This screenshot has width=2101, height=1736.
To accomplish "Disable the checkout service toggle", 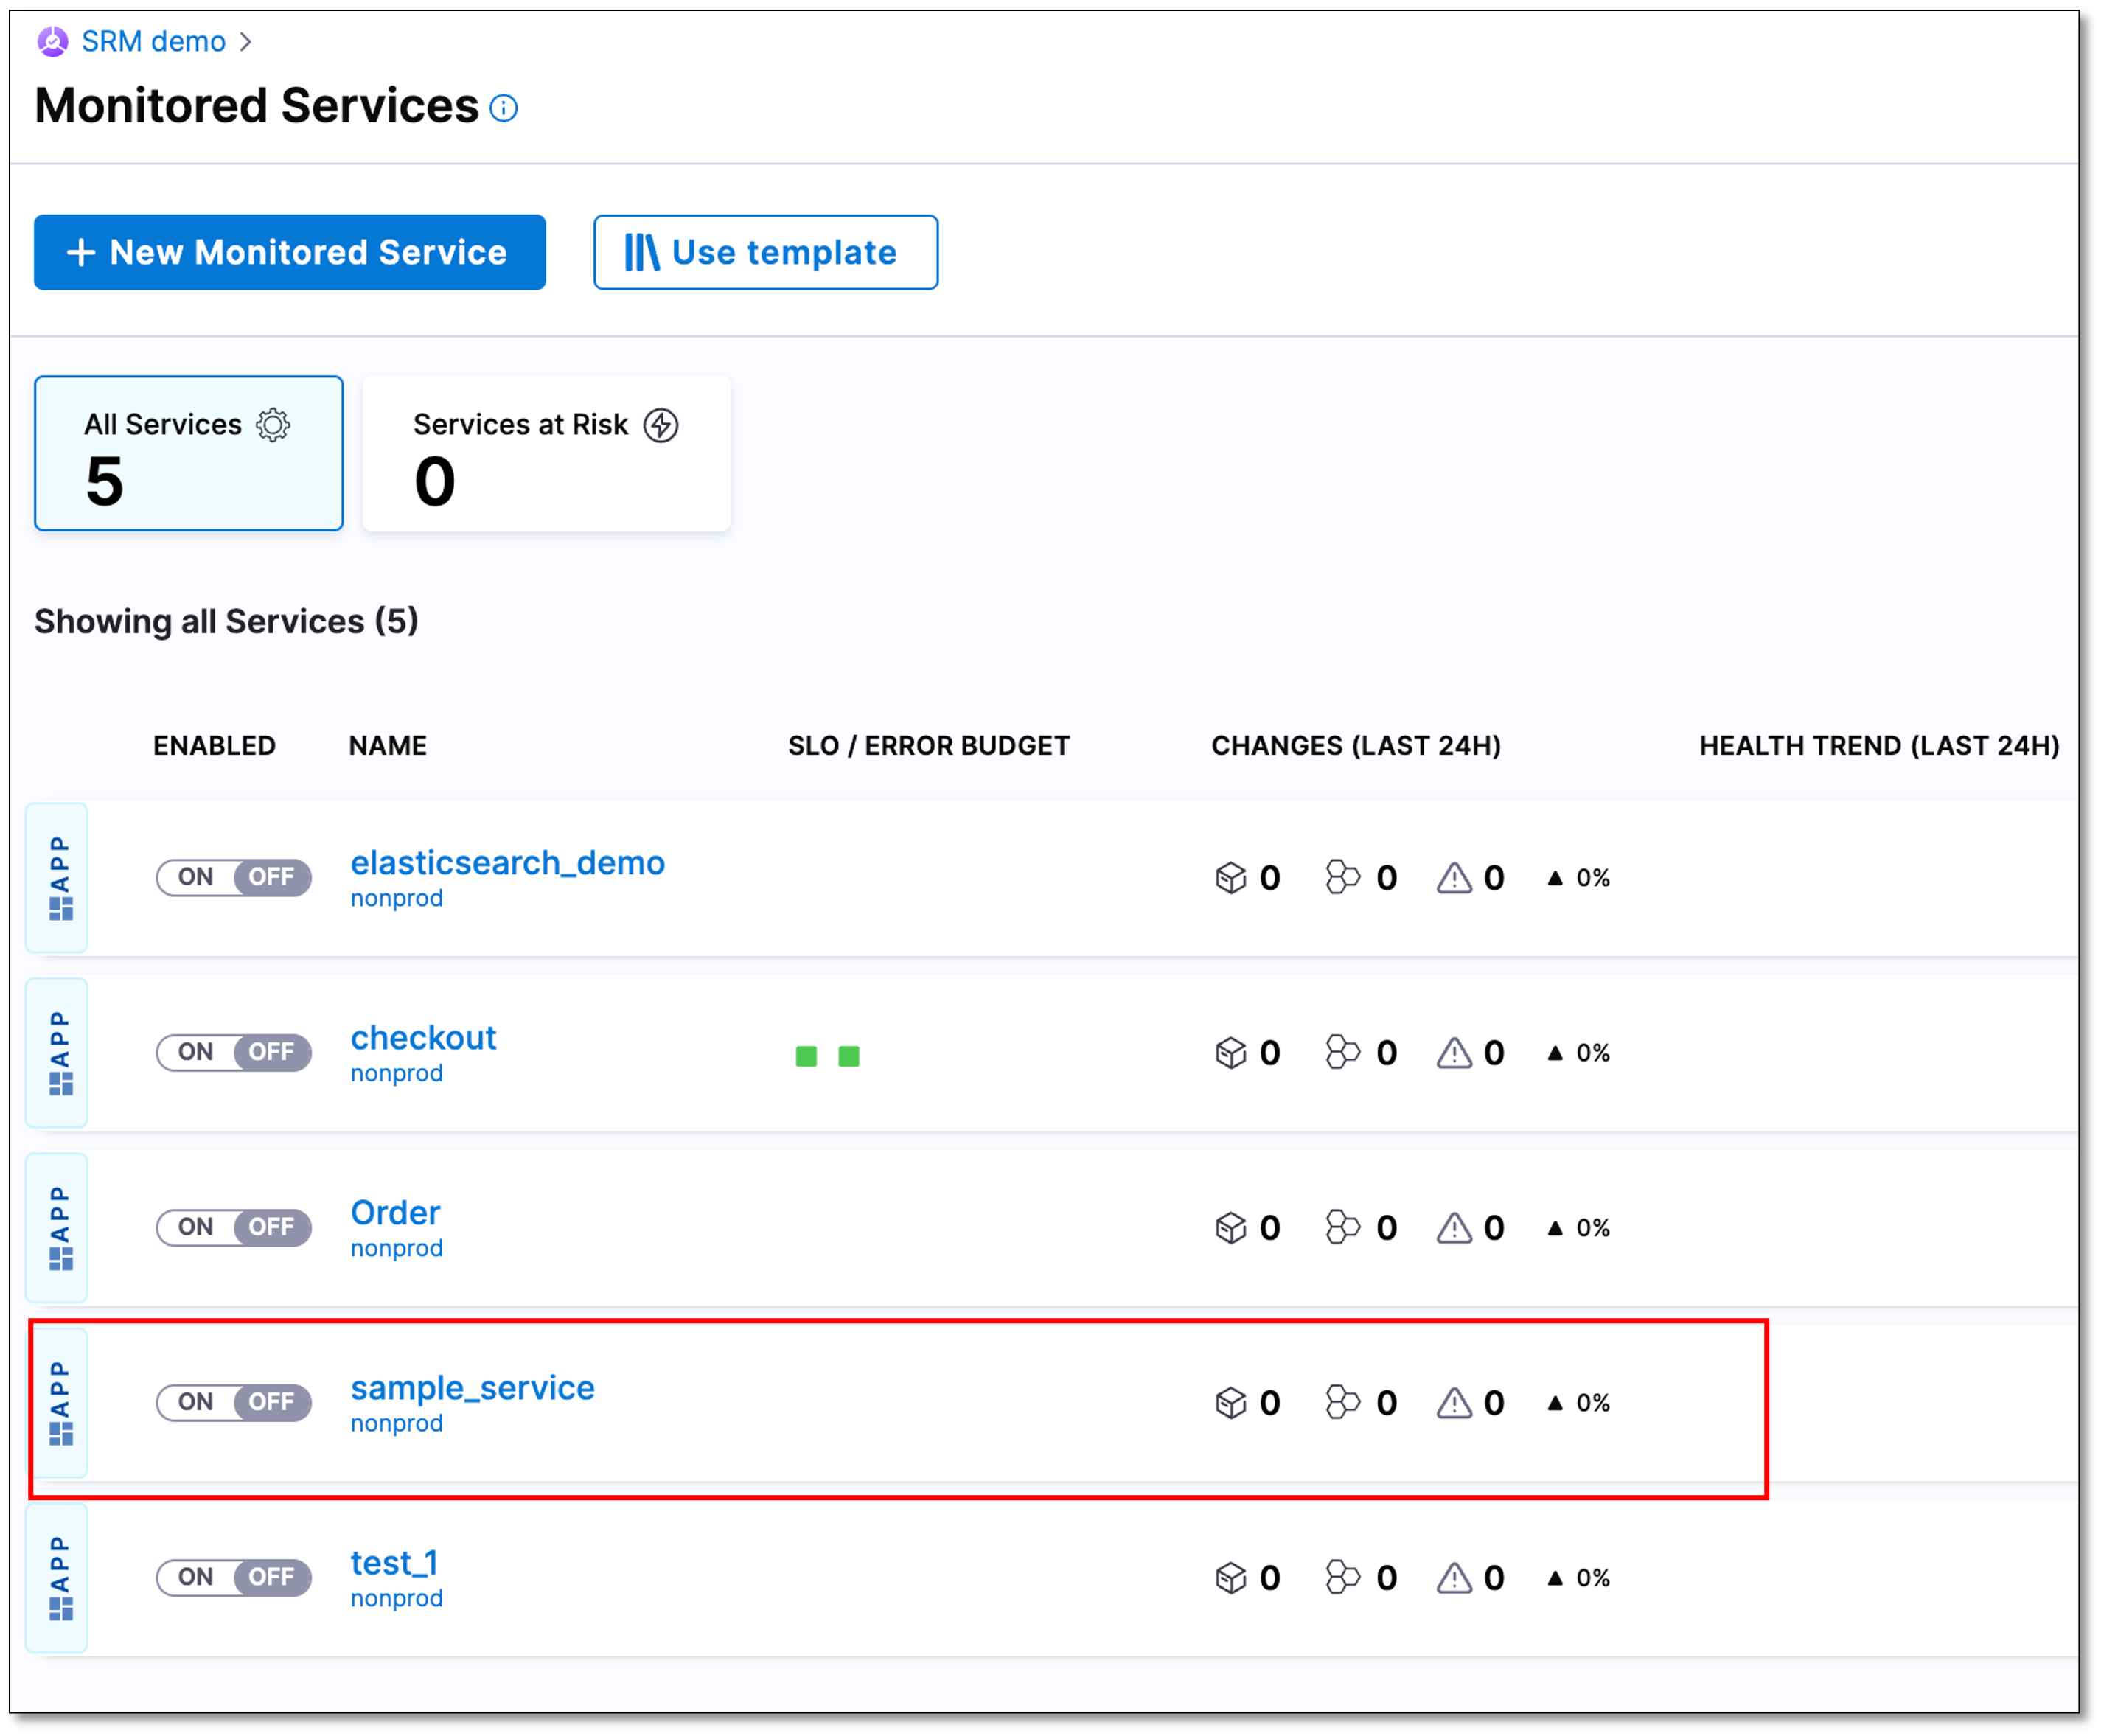I will (272, 1052).
